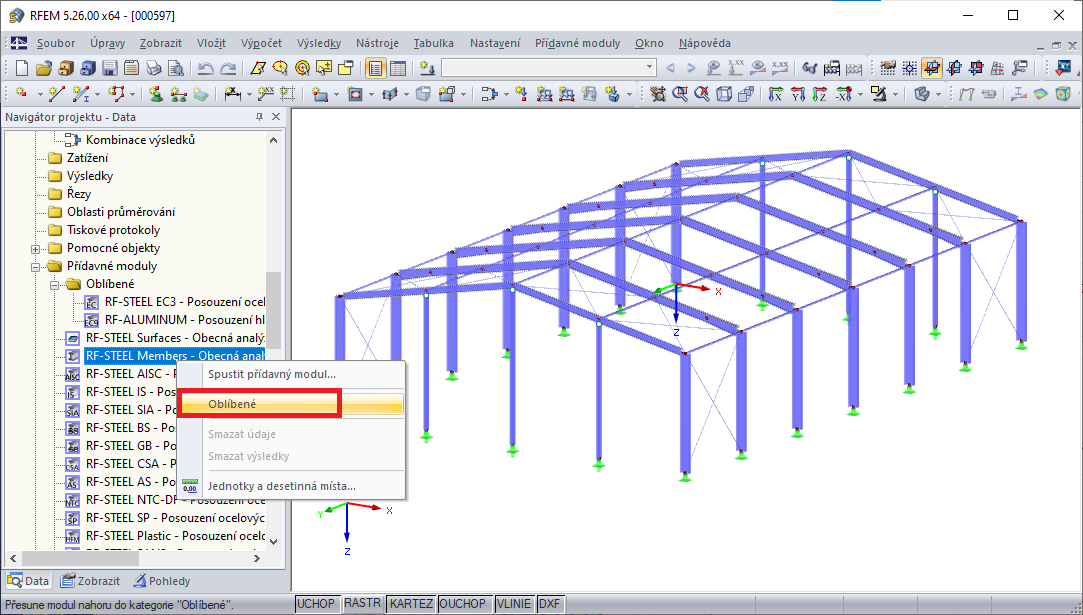Select the new line tool
This screenshot has height=615, width=1083.
point(56,93)
